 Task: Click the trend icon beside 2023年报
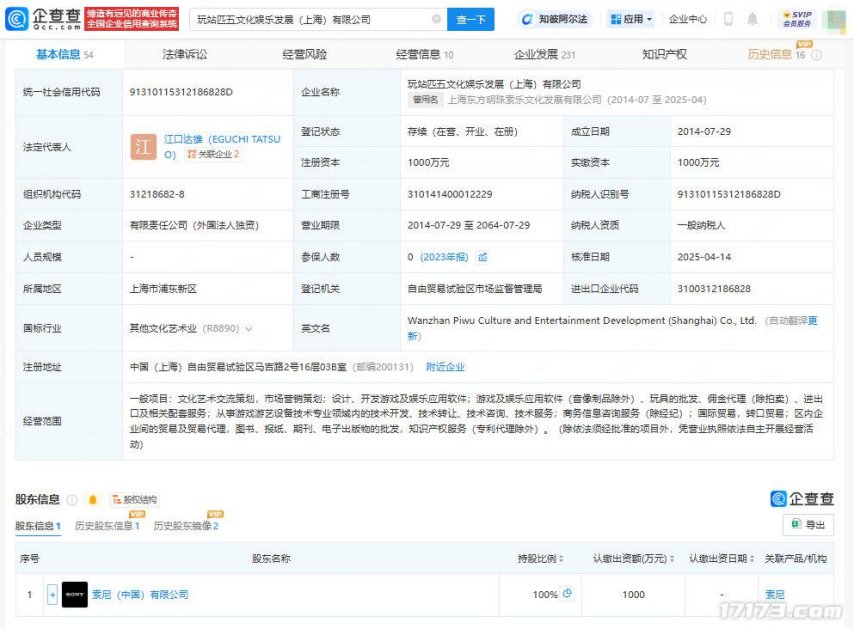[482, 257]
